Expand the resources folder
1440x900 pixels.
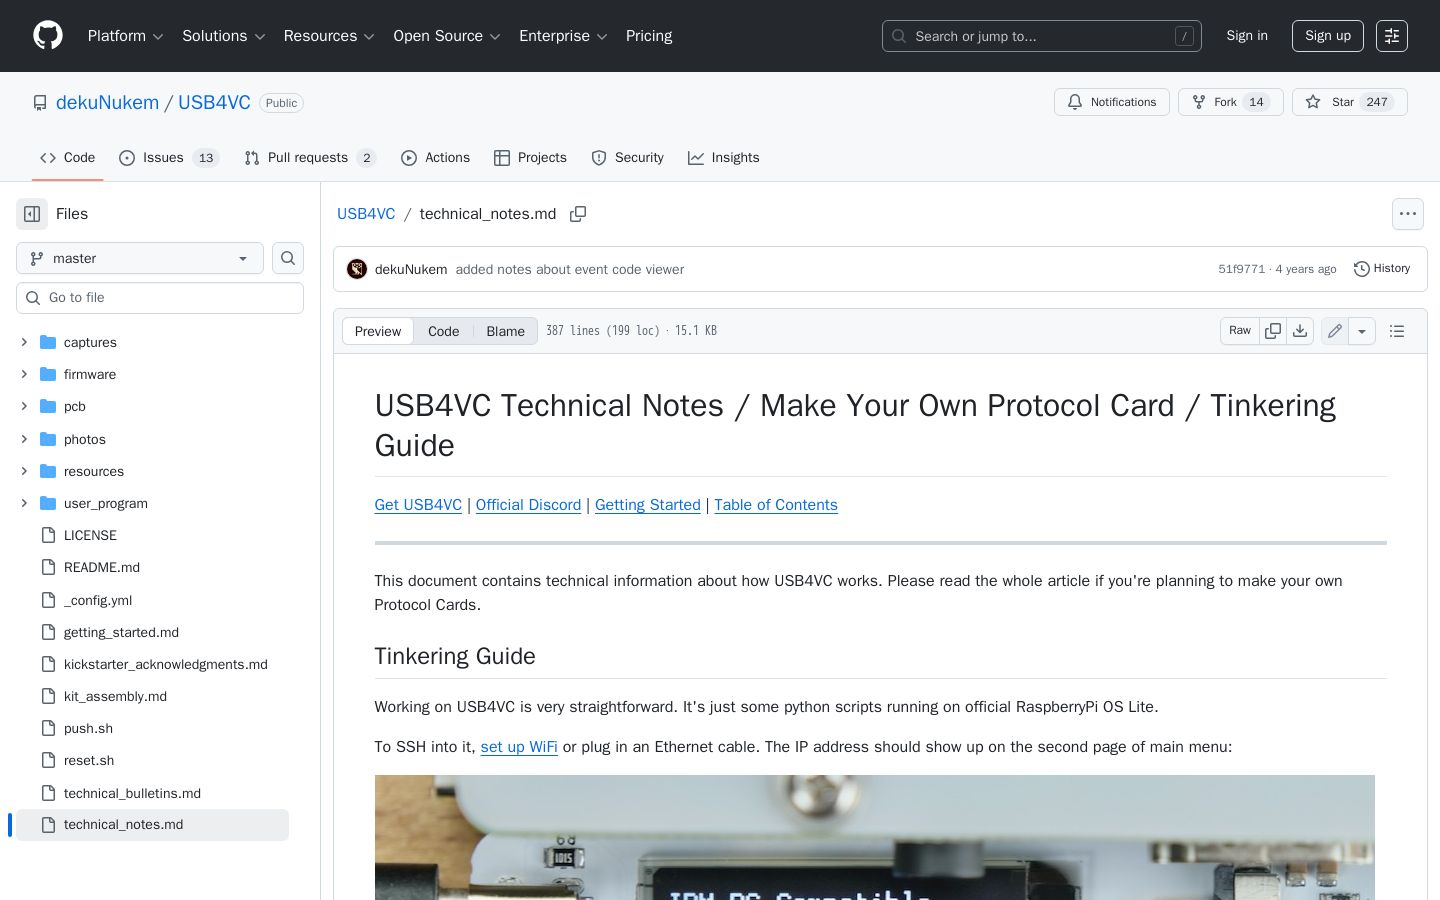point(24,471)
